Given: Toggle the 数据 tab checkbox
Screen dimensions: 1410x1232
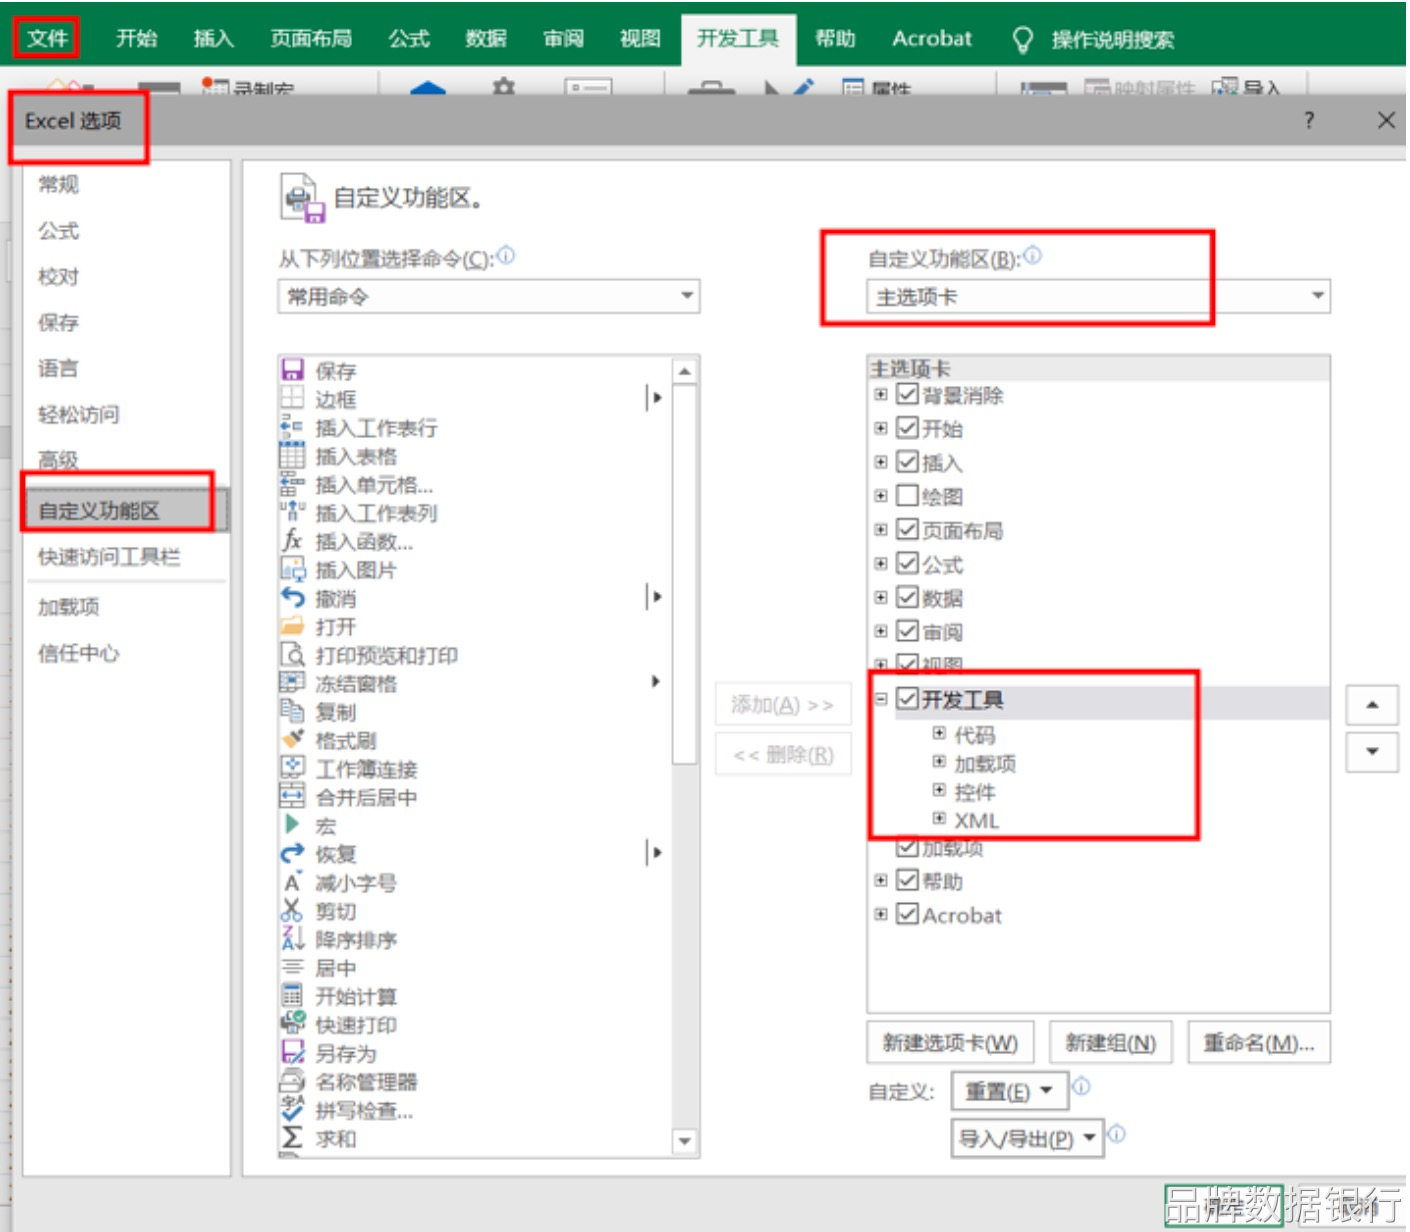Looking at the screenshot, I should (907, 598).
